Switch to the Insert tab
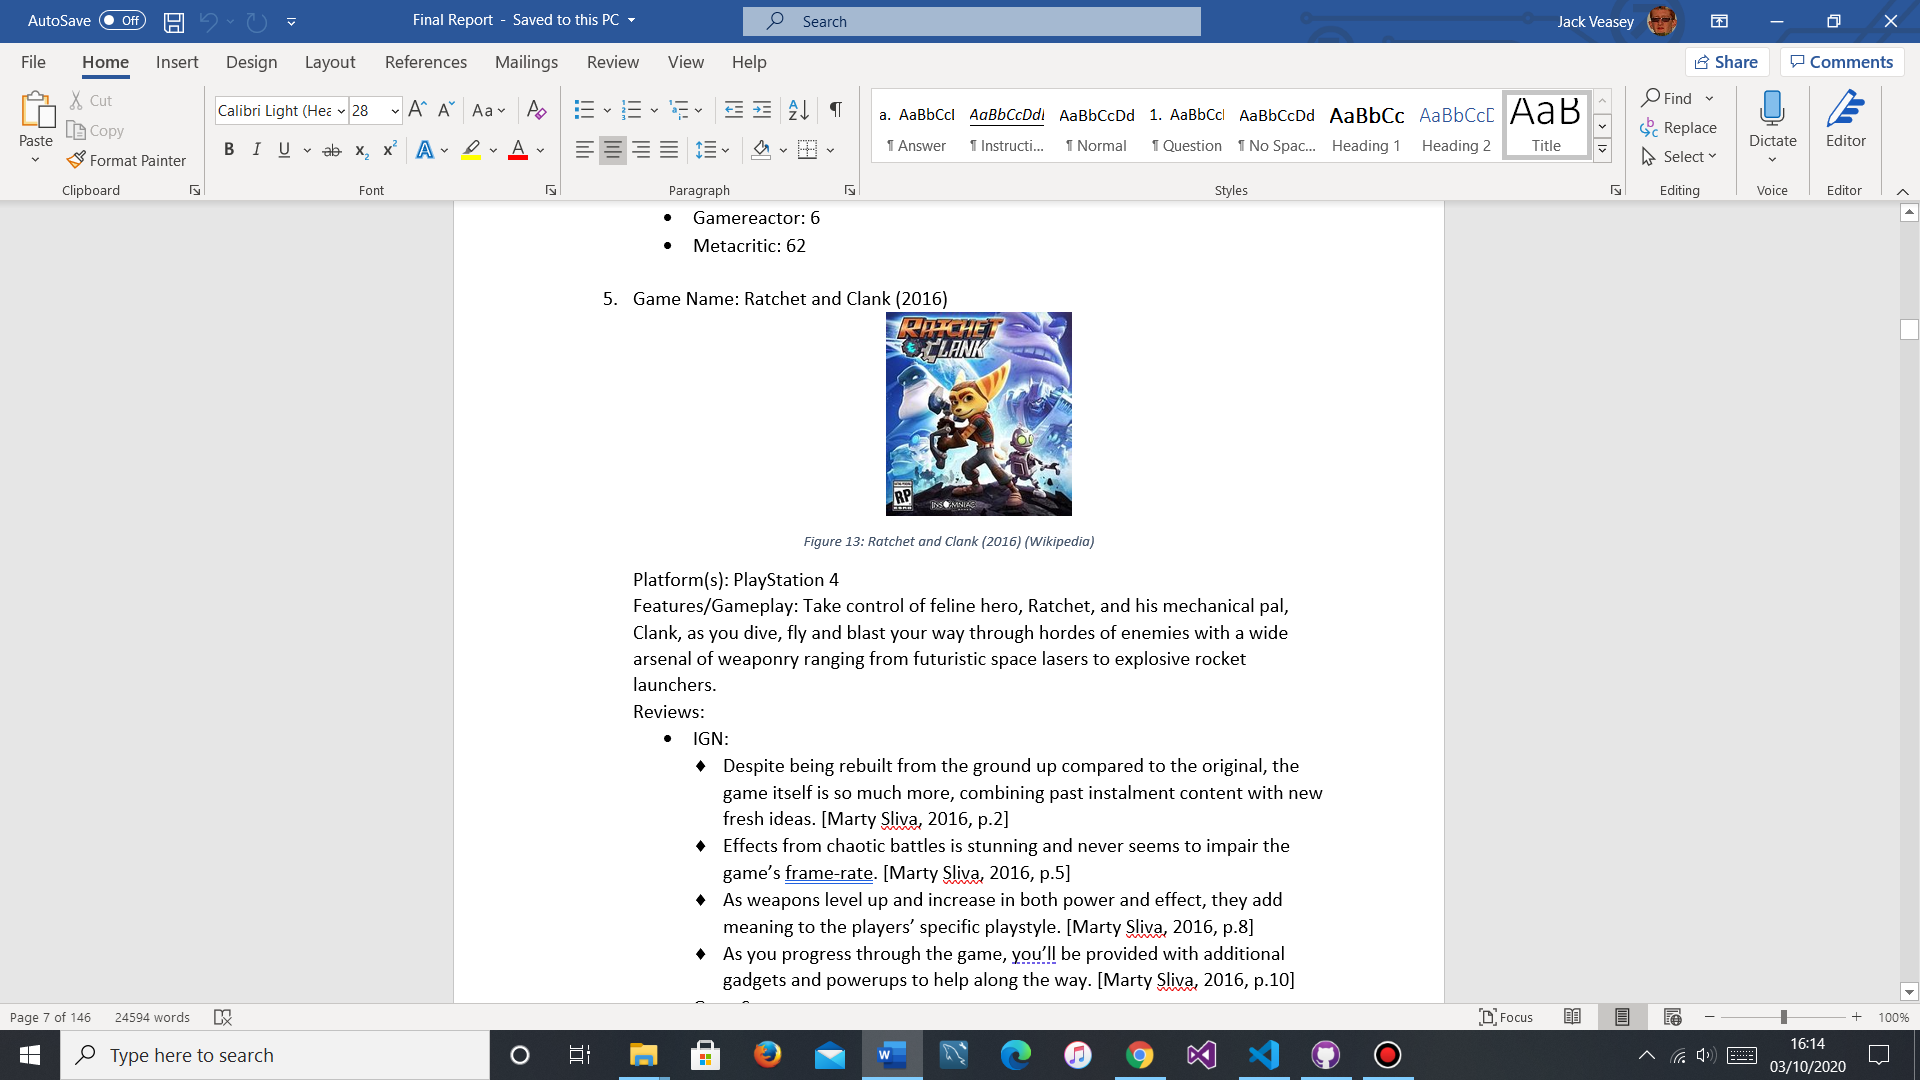The width and height of the screenshot is (1920, 1080). pyautogui.click(x=177, y=62)
